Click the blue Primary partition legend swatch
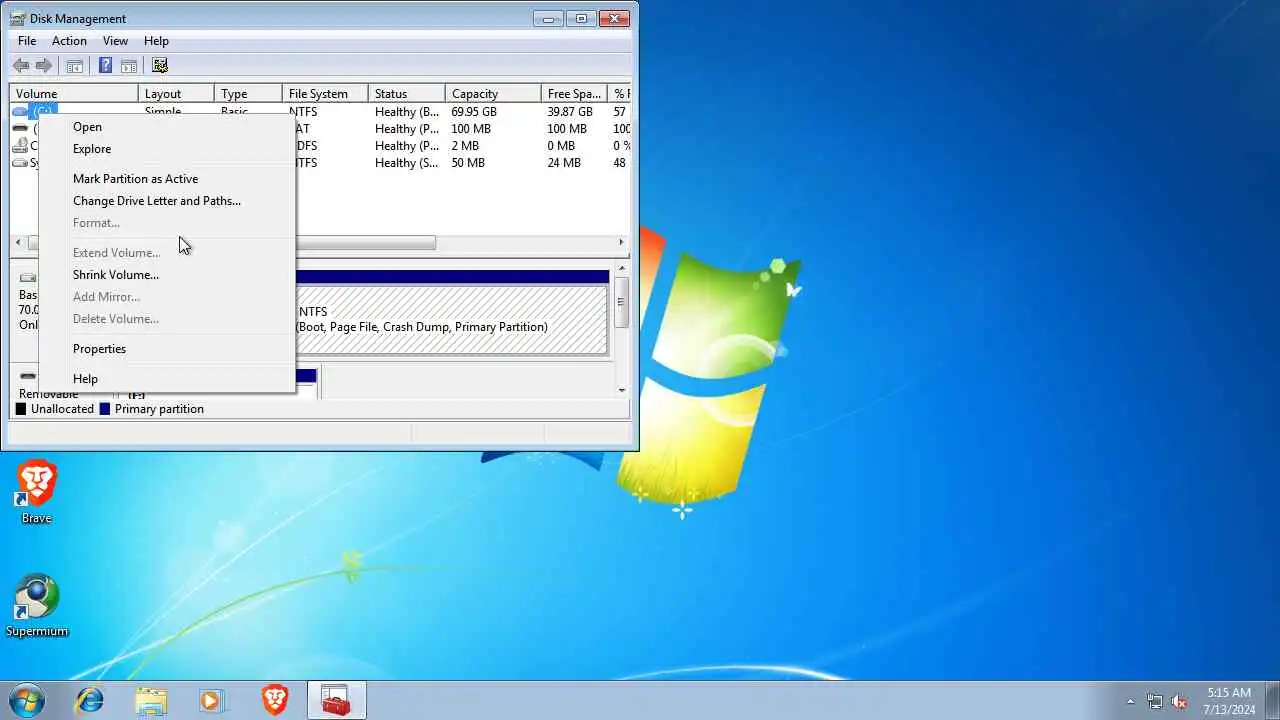Image resolution: width=1280 pixels, height=720 pixels. pos(105,409)
